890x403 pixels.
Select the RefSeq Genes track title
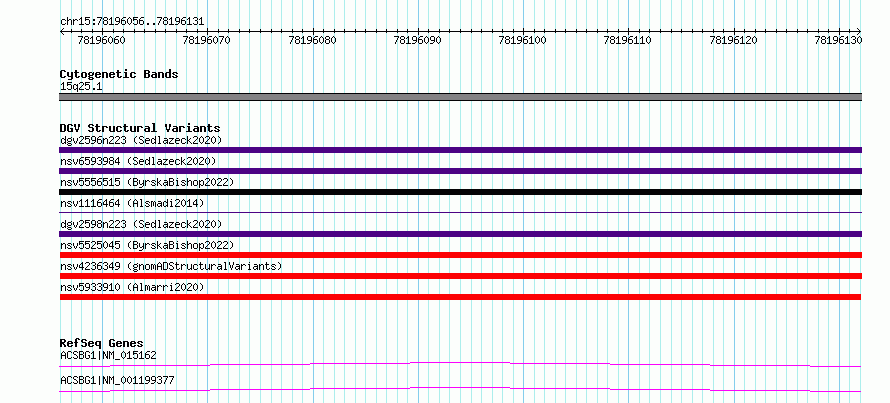(101, 343)
